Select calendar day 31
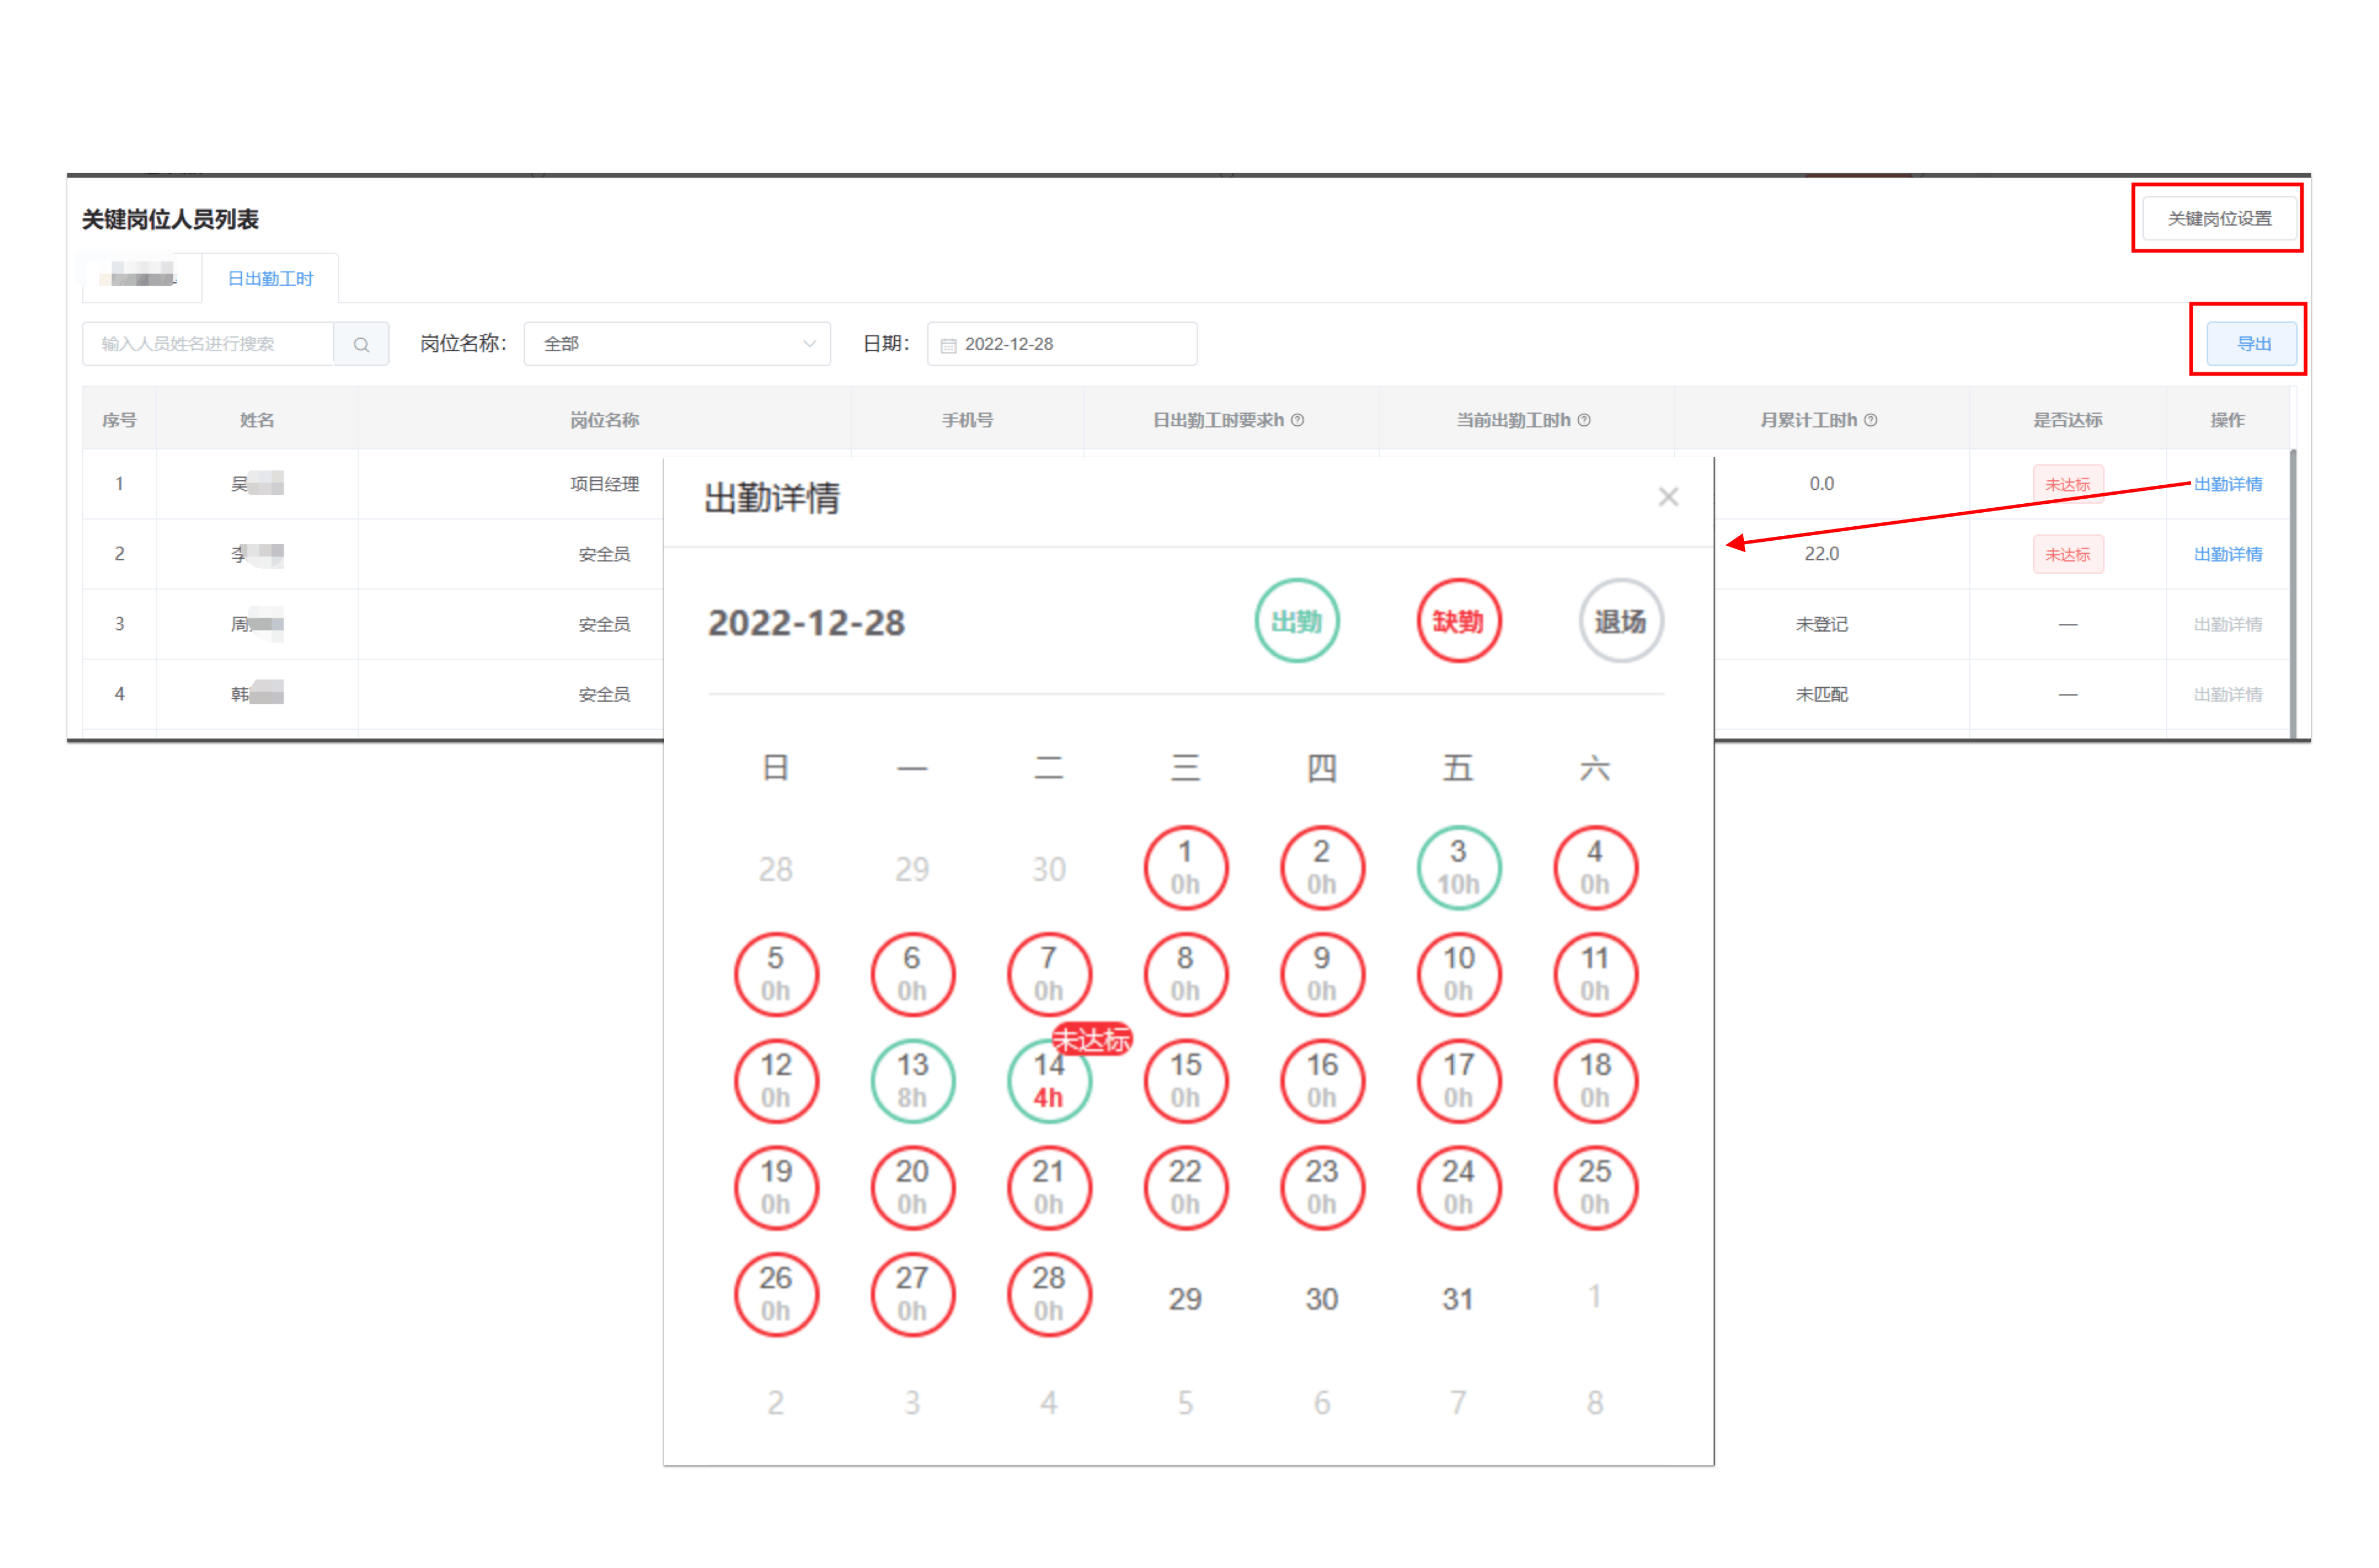This screenshot has height=1568, width=2379. pyautogui.click(x=1458, y=1299)
